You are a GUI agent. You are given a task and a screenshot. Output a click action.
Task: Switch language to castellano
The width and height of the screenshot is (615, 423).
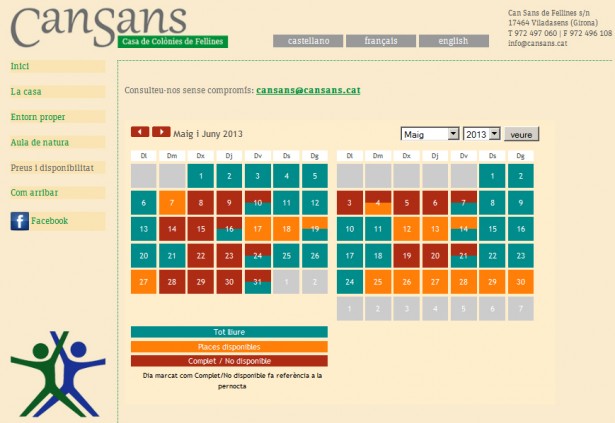point(308,41)
